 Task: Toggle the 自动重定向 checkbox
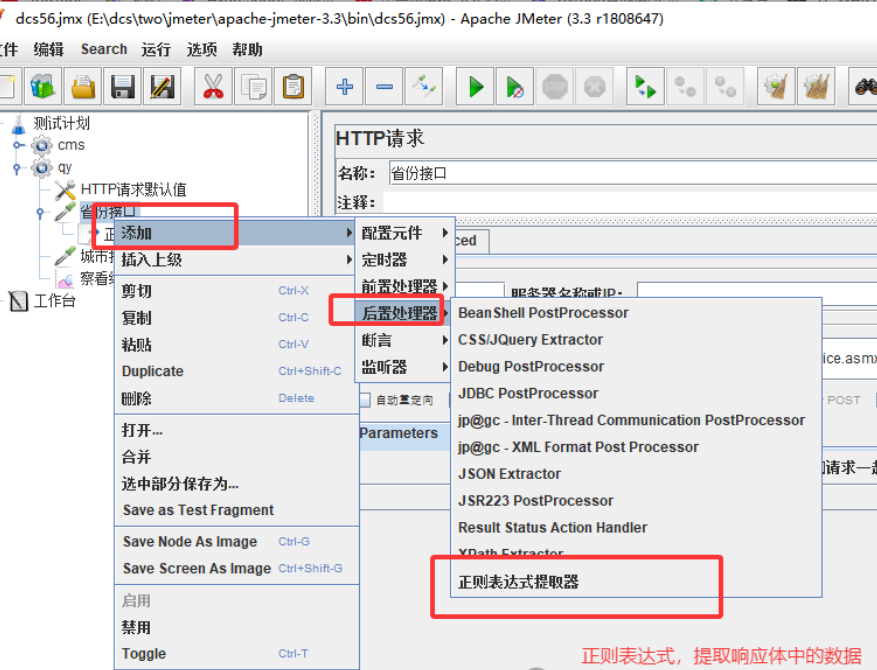[x=365, y=400]
